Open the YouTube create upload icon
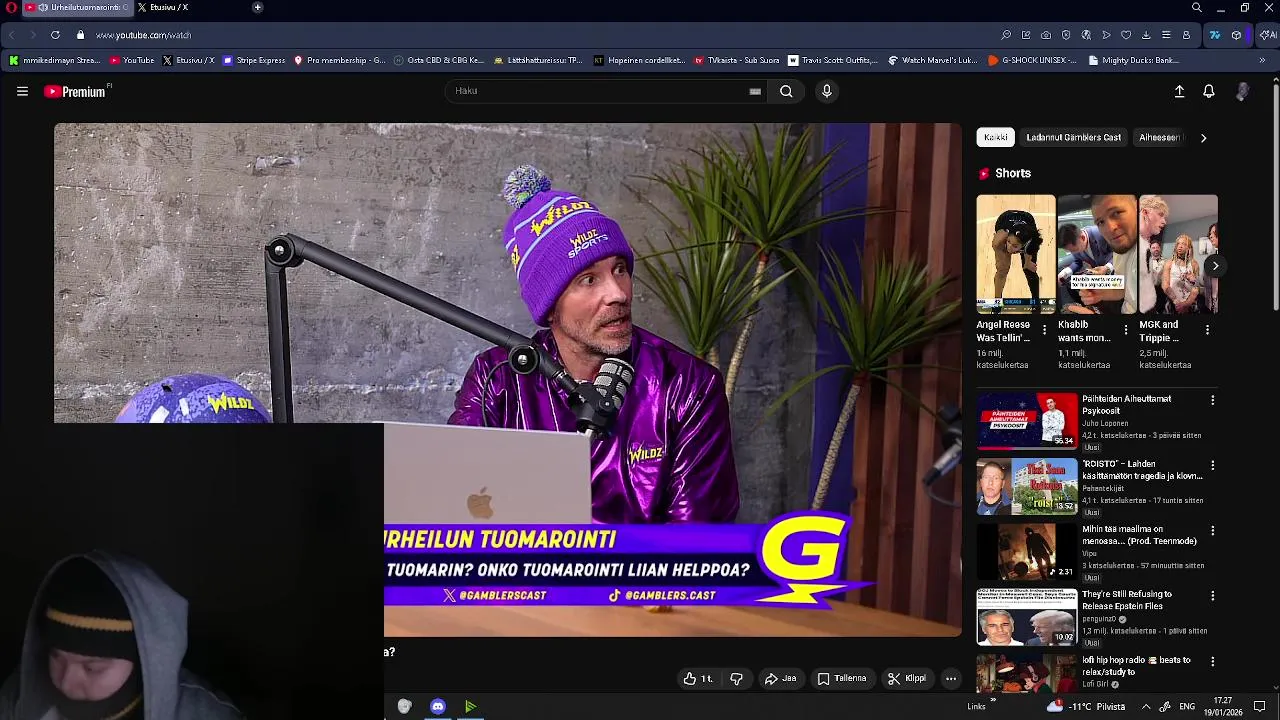 click(1179, 91)
